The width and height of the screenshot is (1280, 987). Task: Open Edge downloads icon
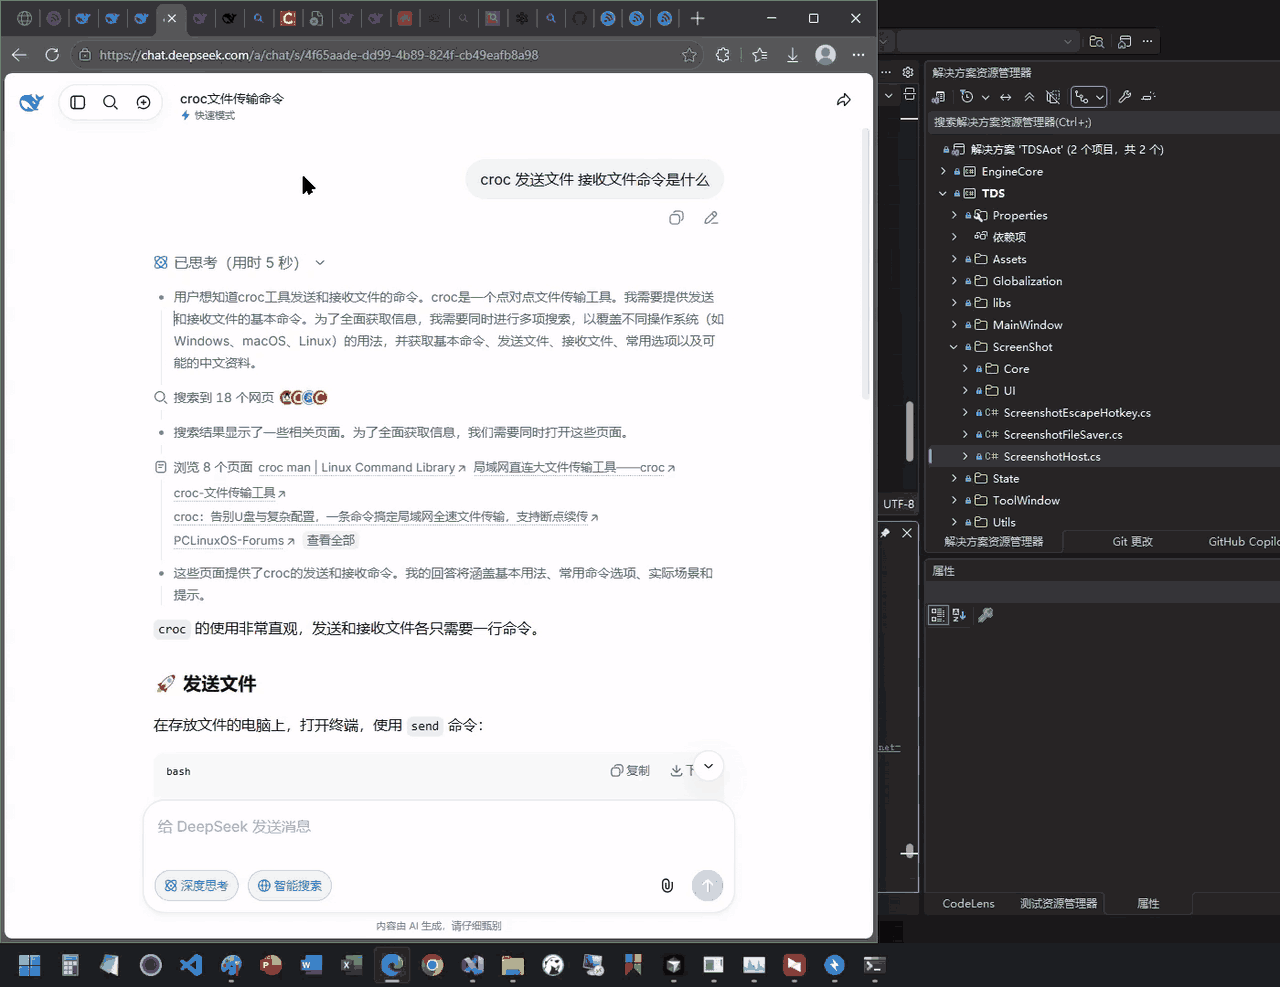click(792, 55)
